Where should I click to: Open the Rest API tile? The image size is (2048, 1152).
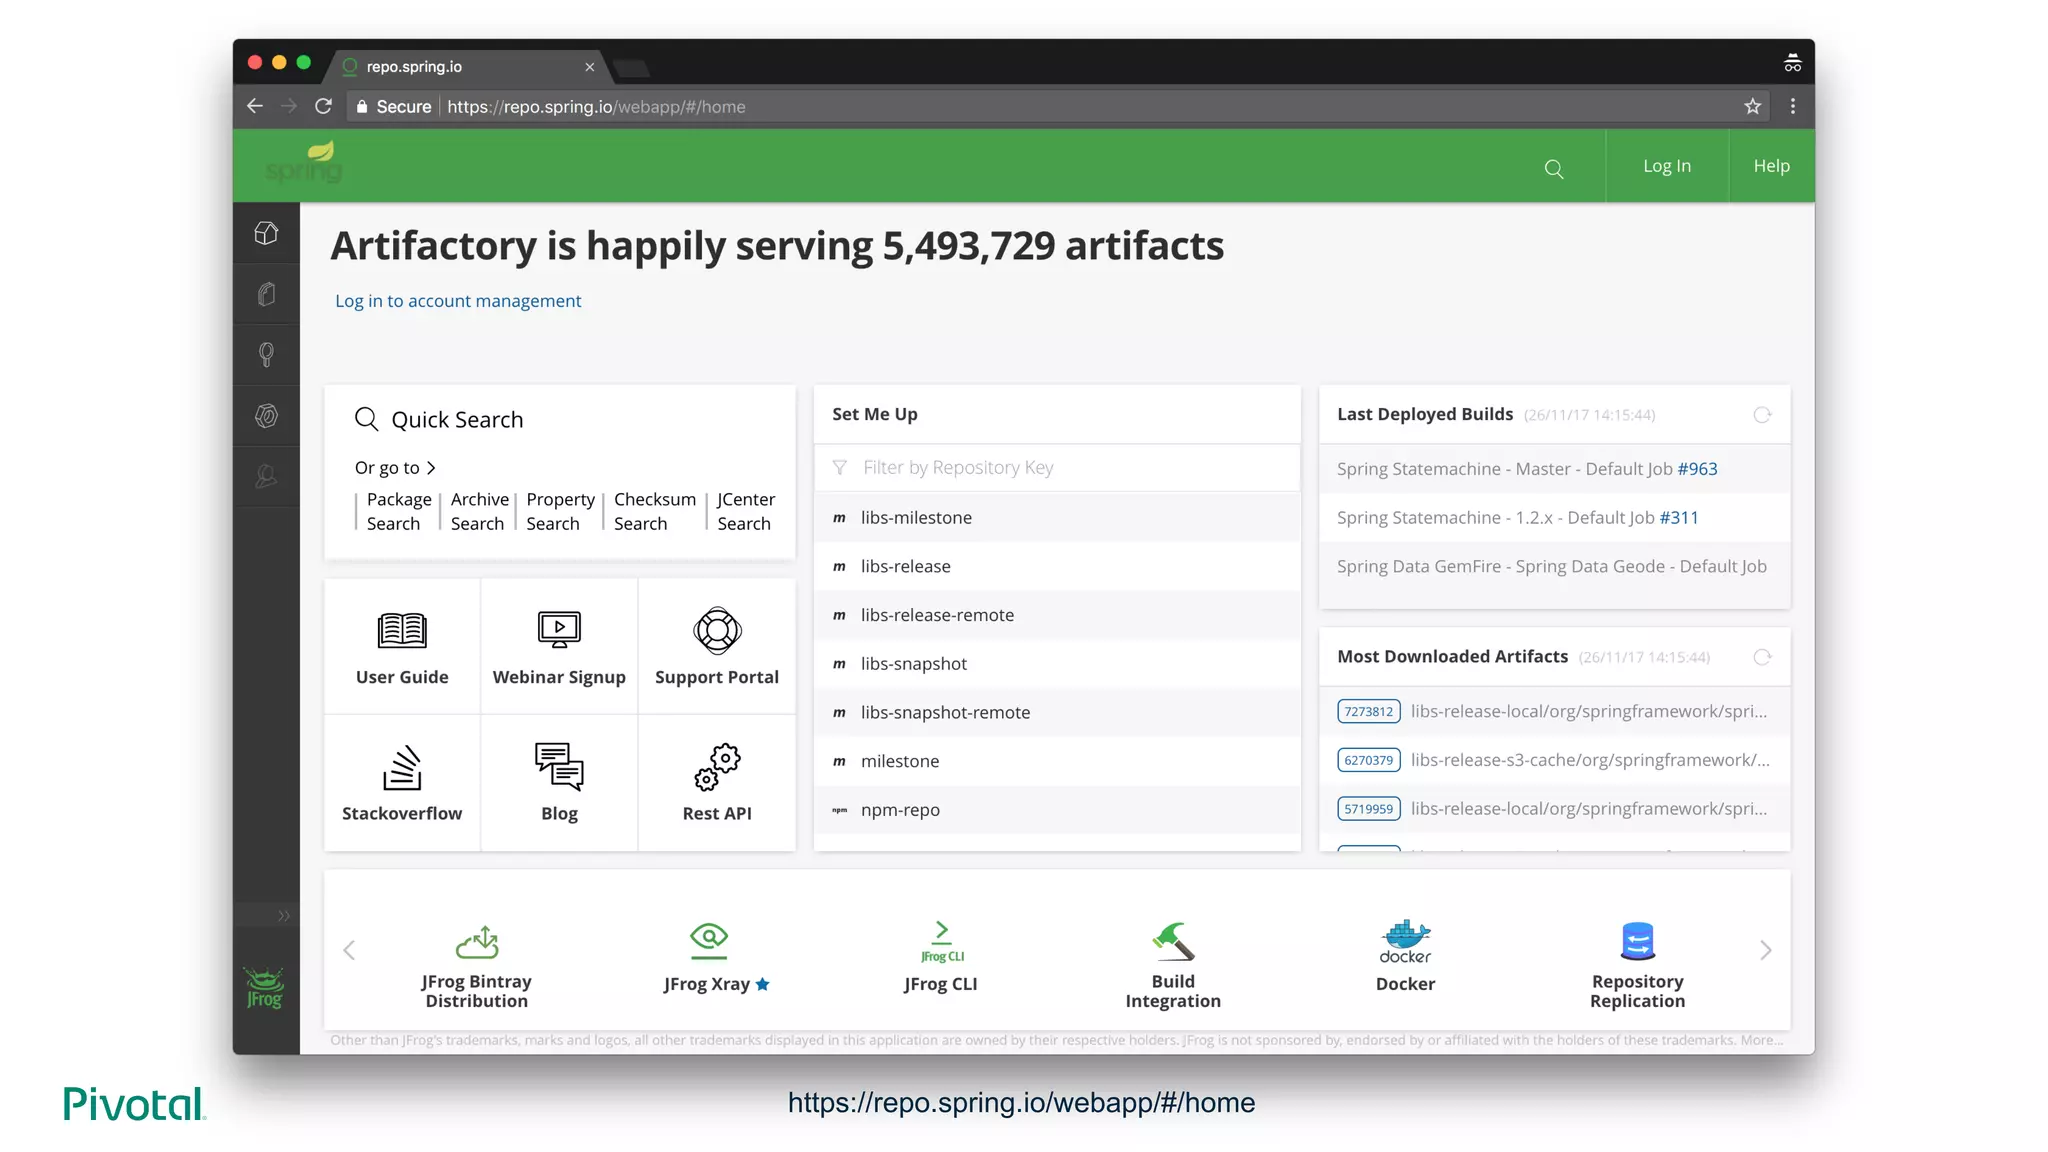tap(717, 783)
